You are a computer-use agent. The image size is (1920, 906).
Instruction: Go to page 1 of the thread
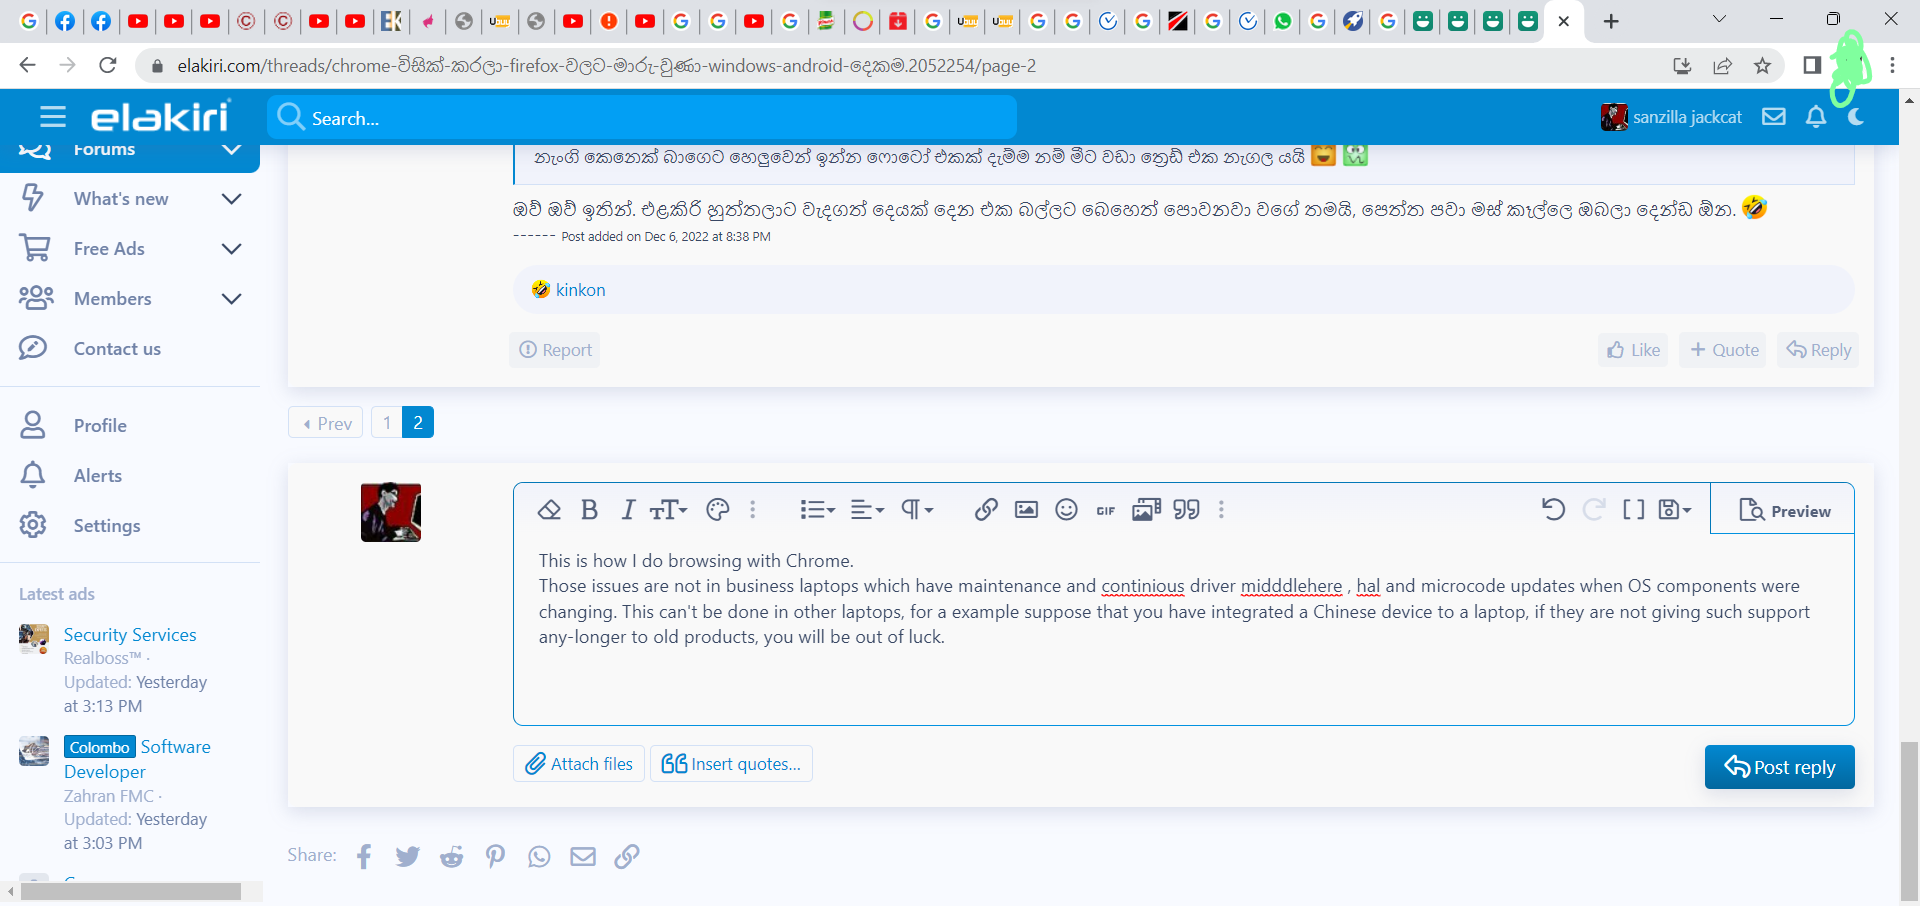387,423
